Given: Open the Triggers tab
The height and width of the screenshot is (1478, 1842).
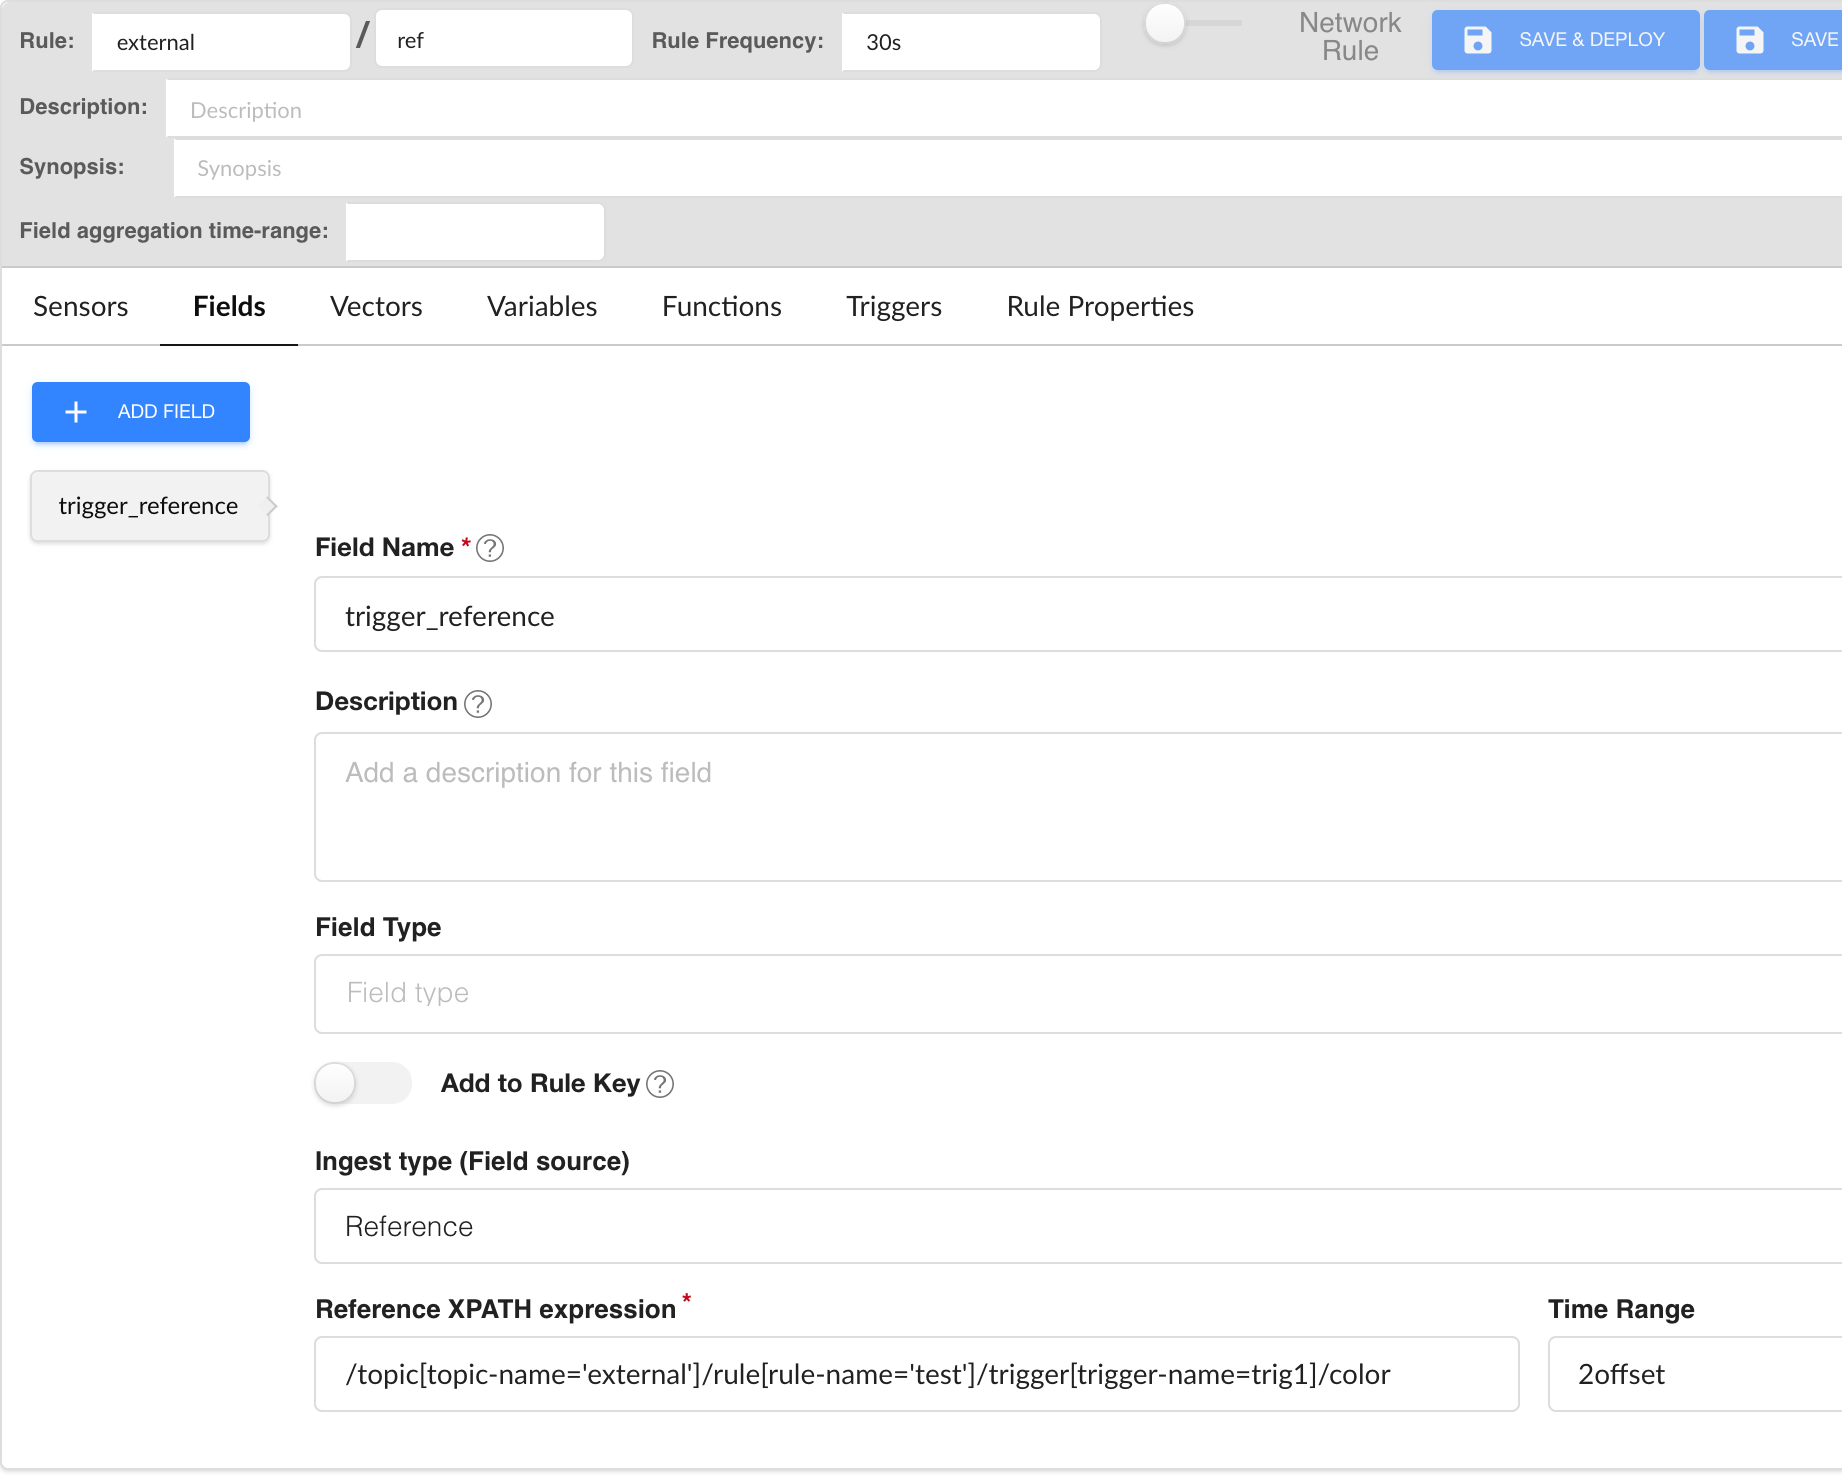Looking at the screenshot, I should tap(893, 307).
